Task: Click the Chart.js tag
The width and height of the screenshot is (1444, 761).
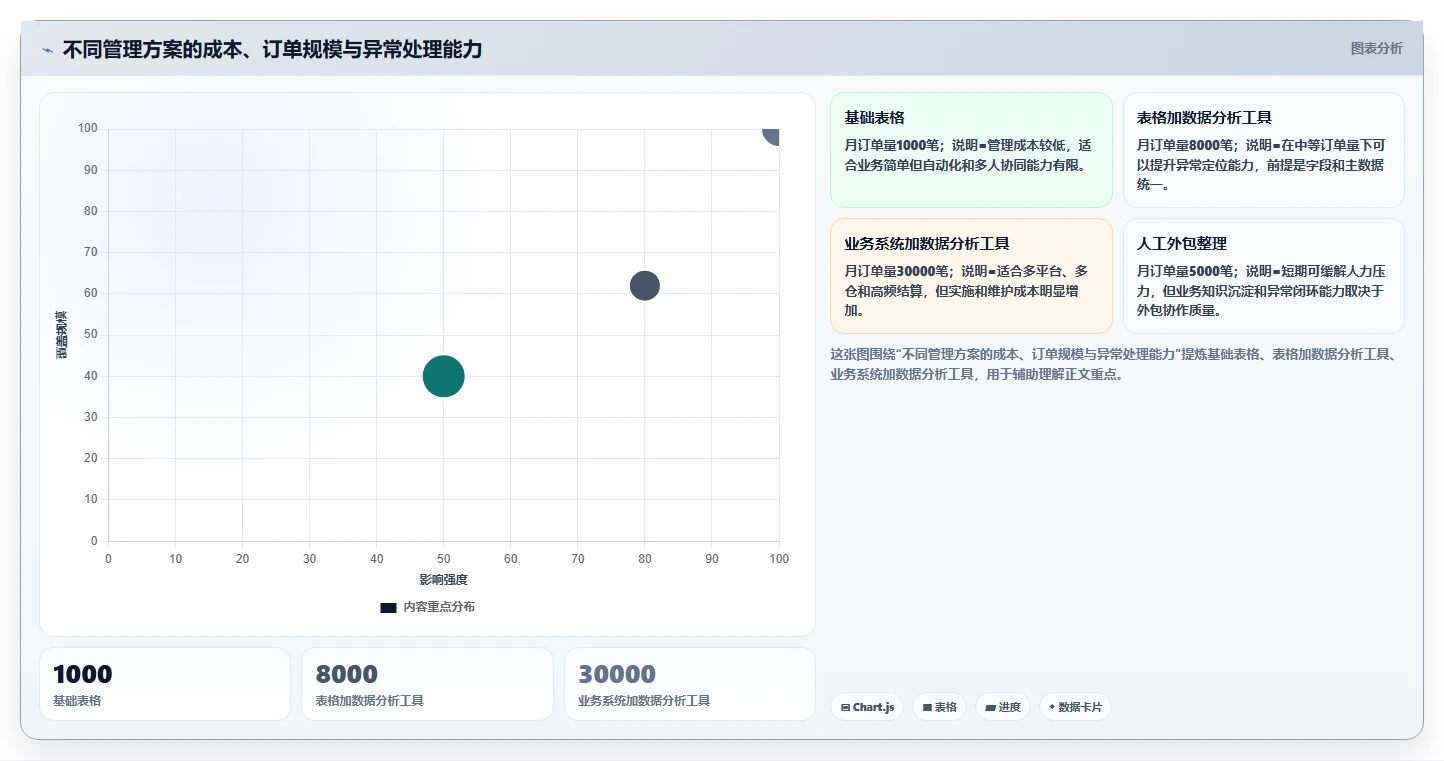Action: tap(867, 707)
